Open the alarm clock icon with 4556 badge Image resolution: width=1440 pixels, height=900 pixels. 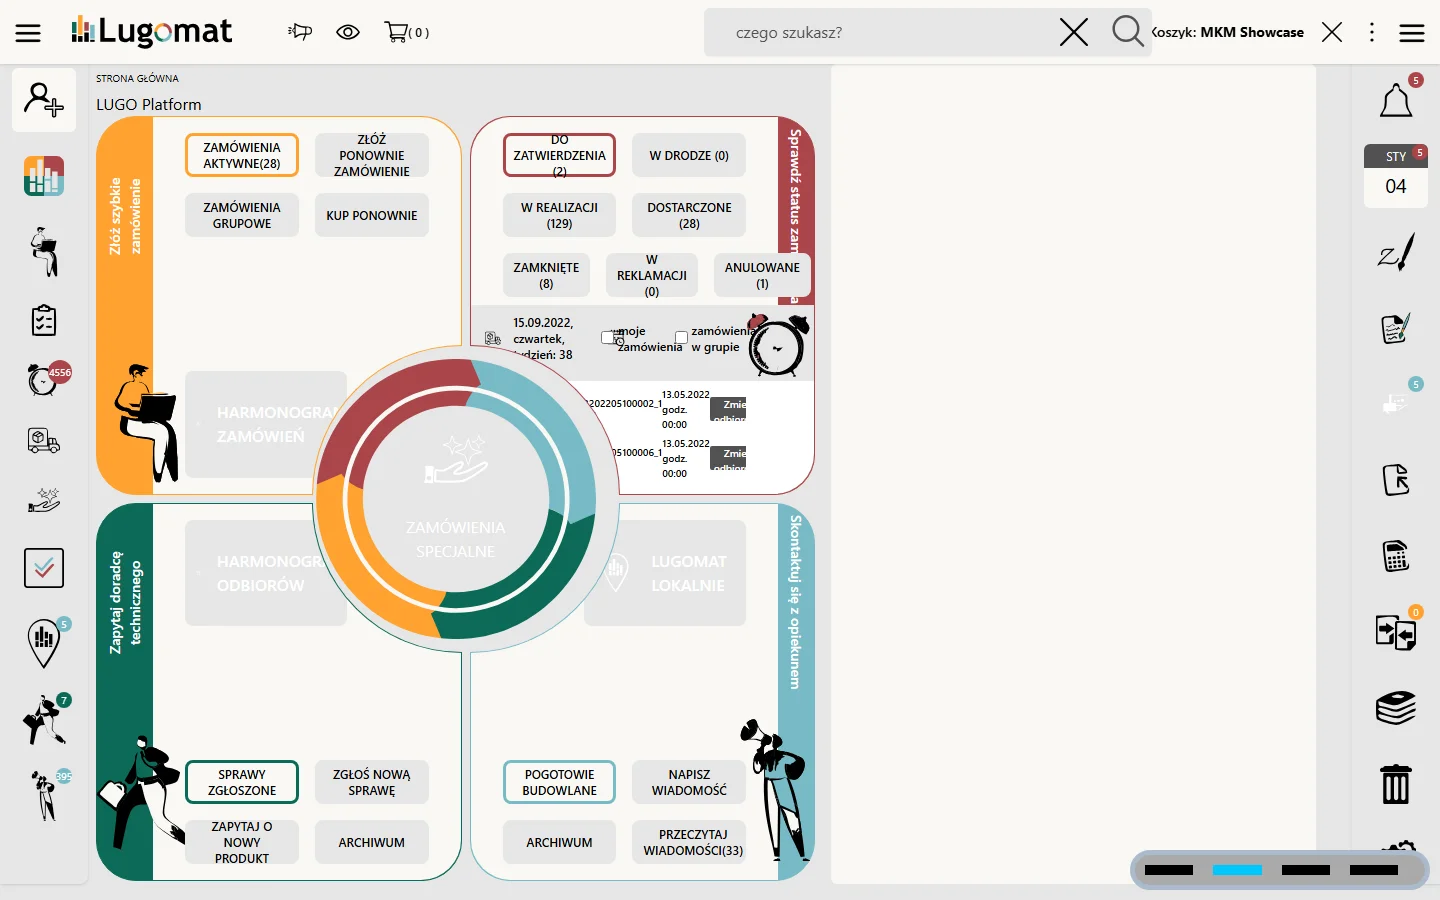[x=44, y=379]
